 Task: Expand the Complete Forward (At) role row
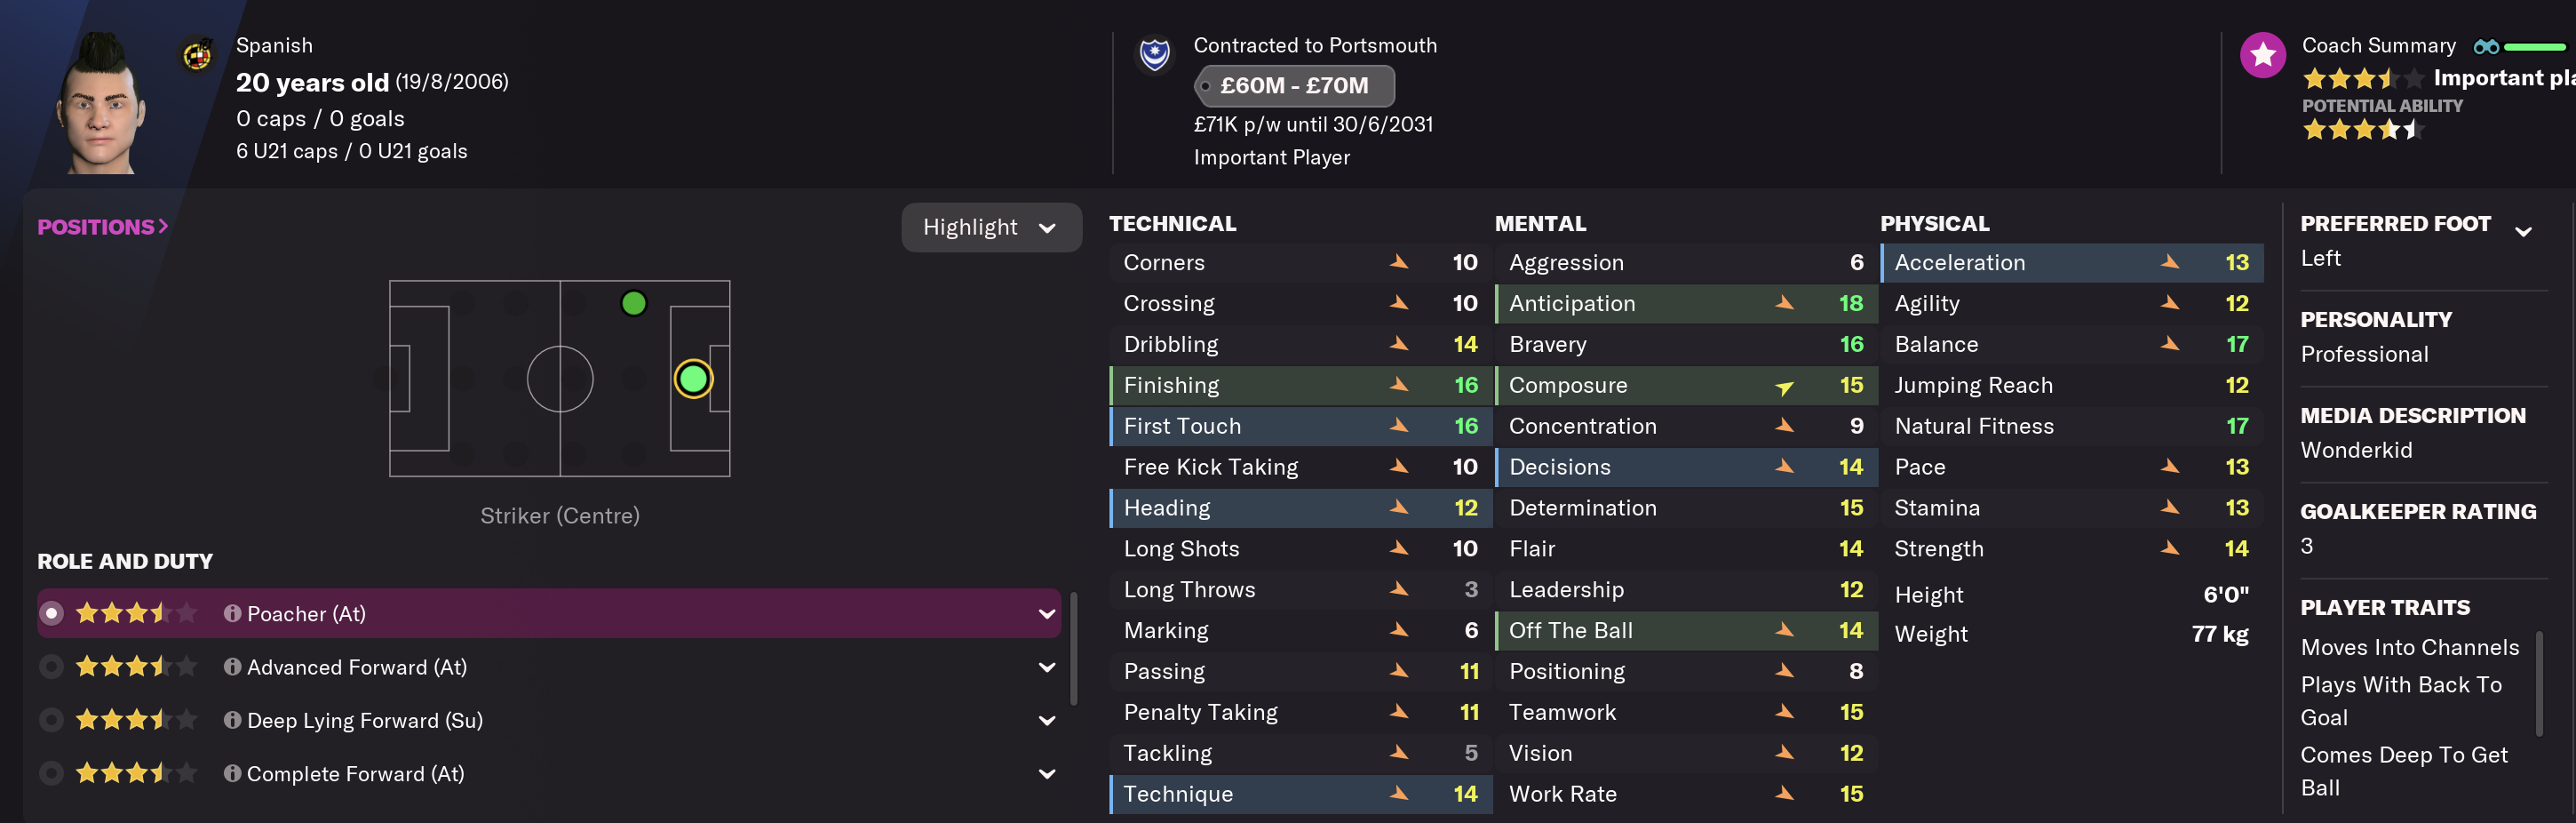click(1046, 774)
